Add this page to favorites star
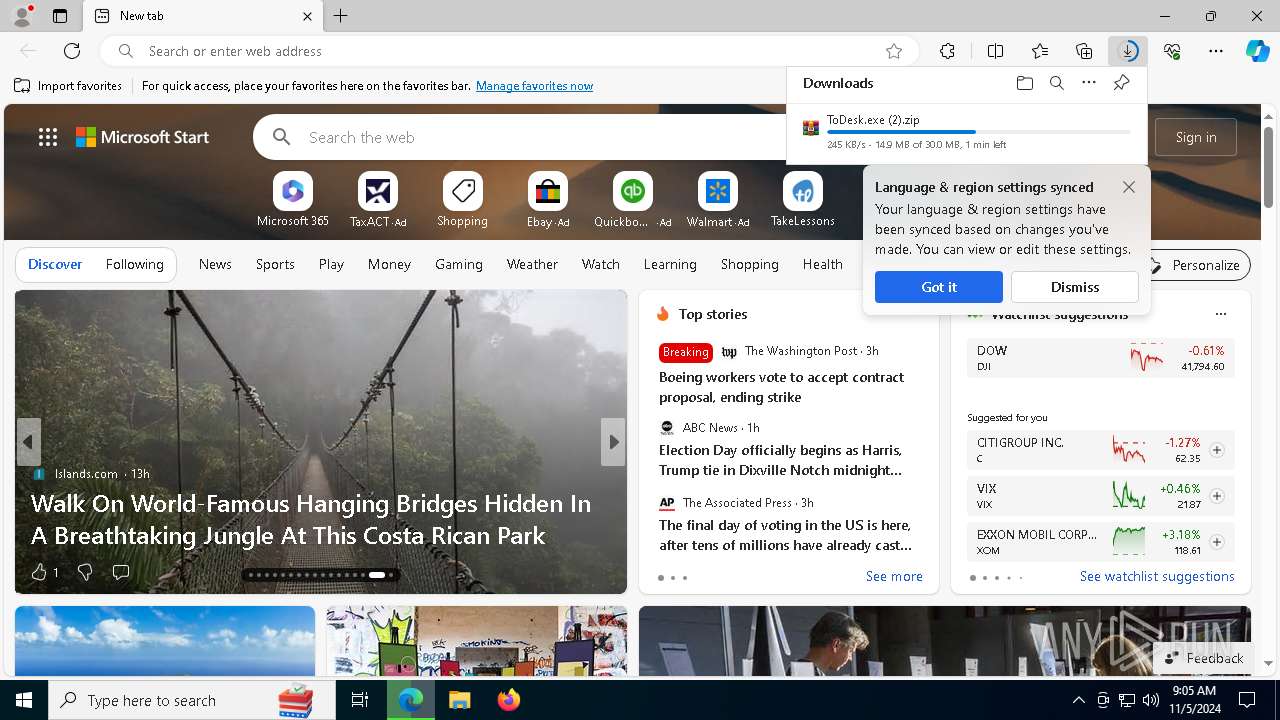Image resolution: width=1280 pixels, height=720 pixels. (894, 51)
